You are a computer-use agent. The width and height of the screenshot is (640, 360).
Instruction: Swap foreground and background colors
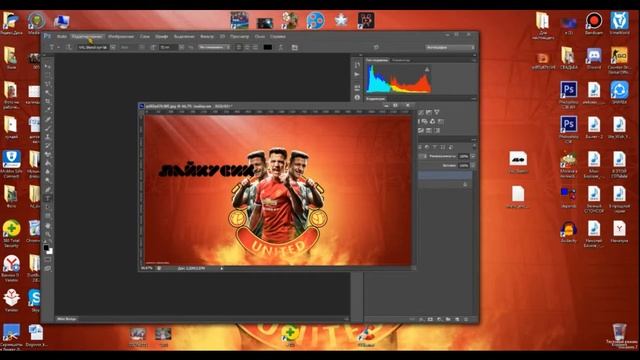(51, 242)
